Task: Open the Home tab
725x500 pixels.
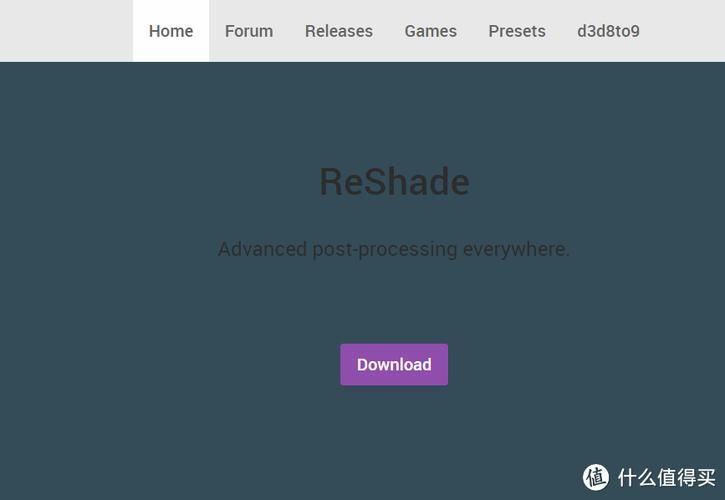Action: click(x=171, y=31)
